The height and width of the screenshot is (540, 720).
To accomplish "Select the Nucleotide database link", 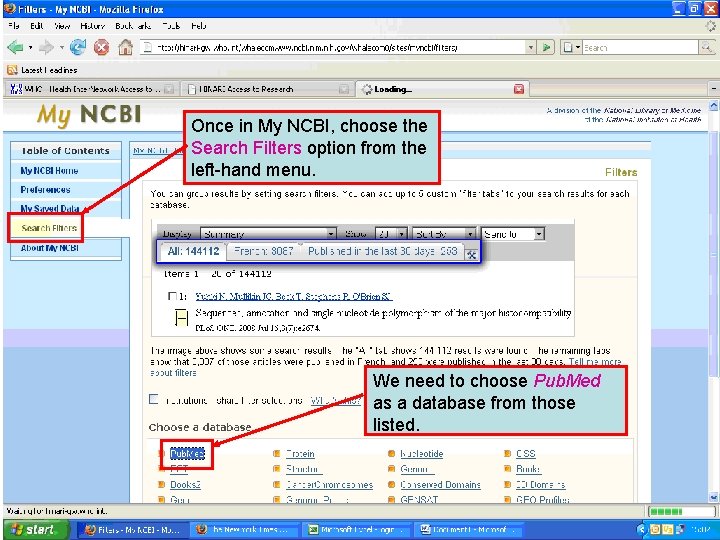I will [422, 454].
